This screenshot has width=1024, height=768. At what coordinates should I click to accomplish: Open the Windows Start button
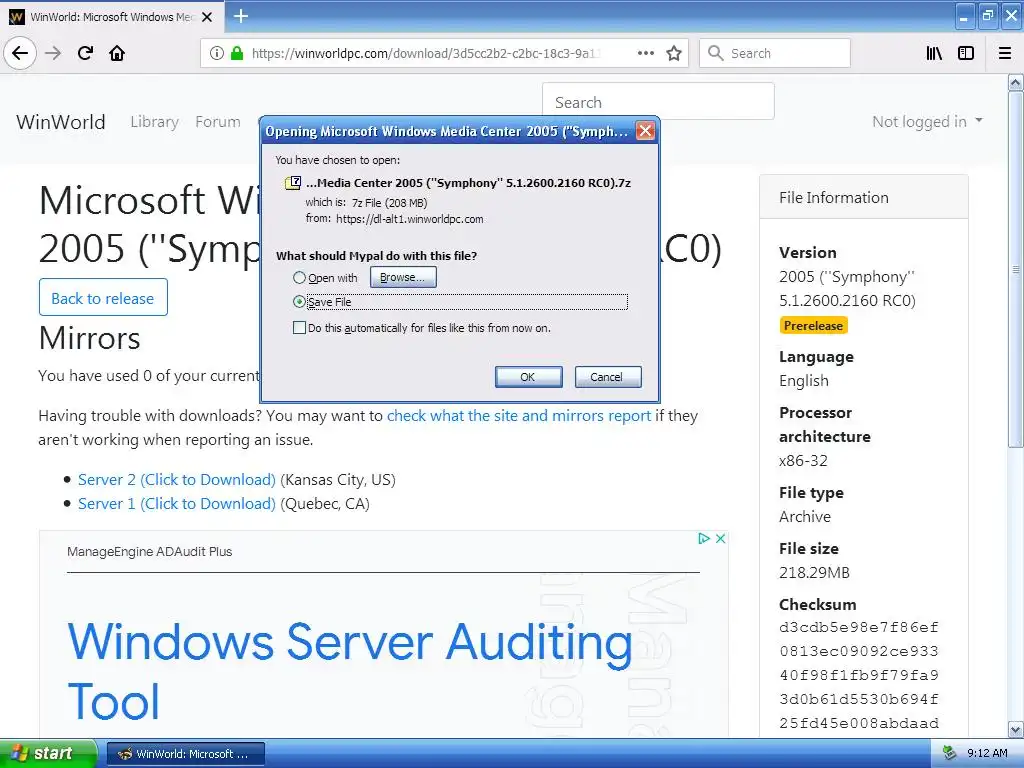tap(48, 753)
